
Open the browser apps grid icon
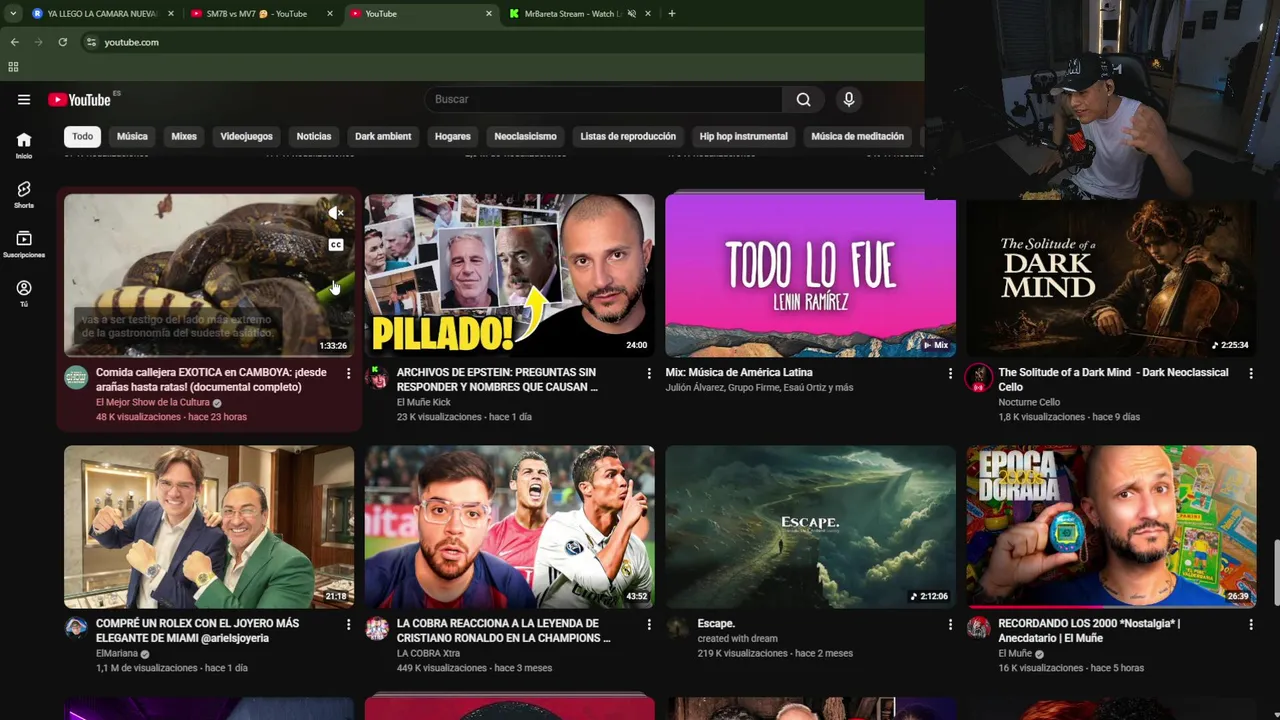(x=13, y=67)
